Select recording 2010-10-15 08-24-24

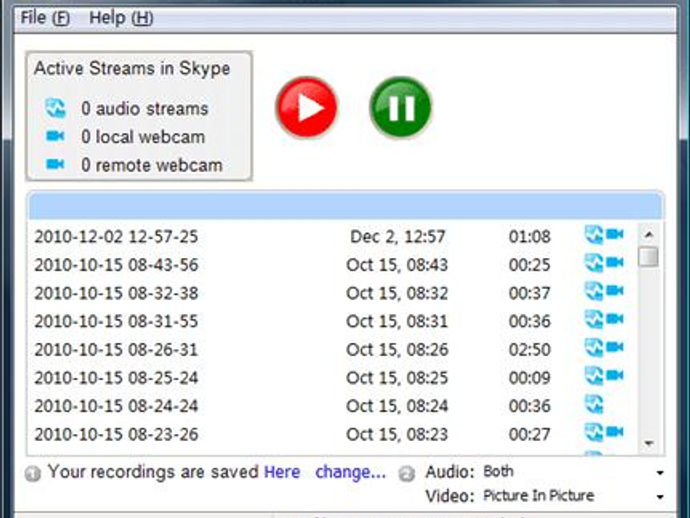point(334,406)
